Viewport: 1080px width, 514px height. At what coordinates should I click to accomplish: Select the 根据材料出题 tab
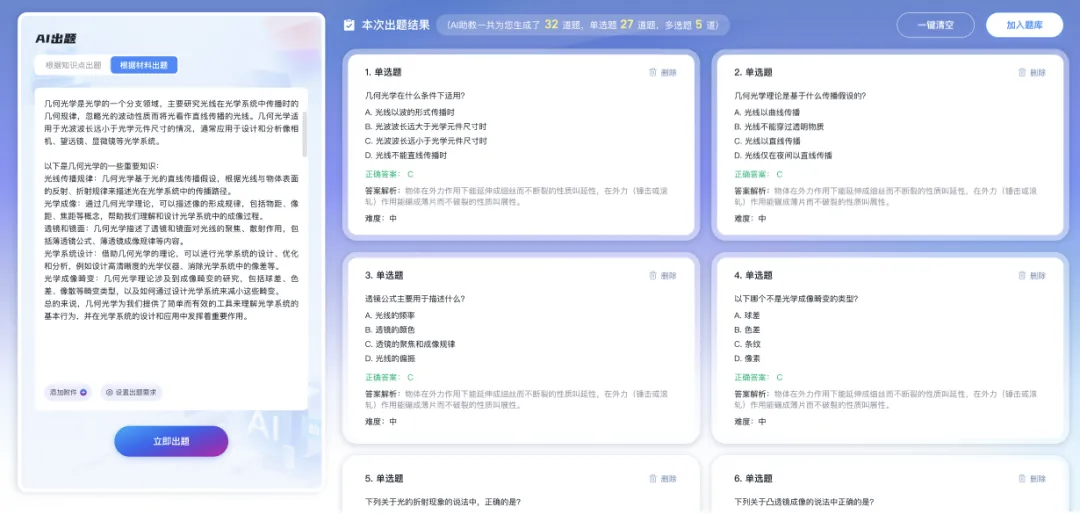(144, 65)
